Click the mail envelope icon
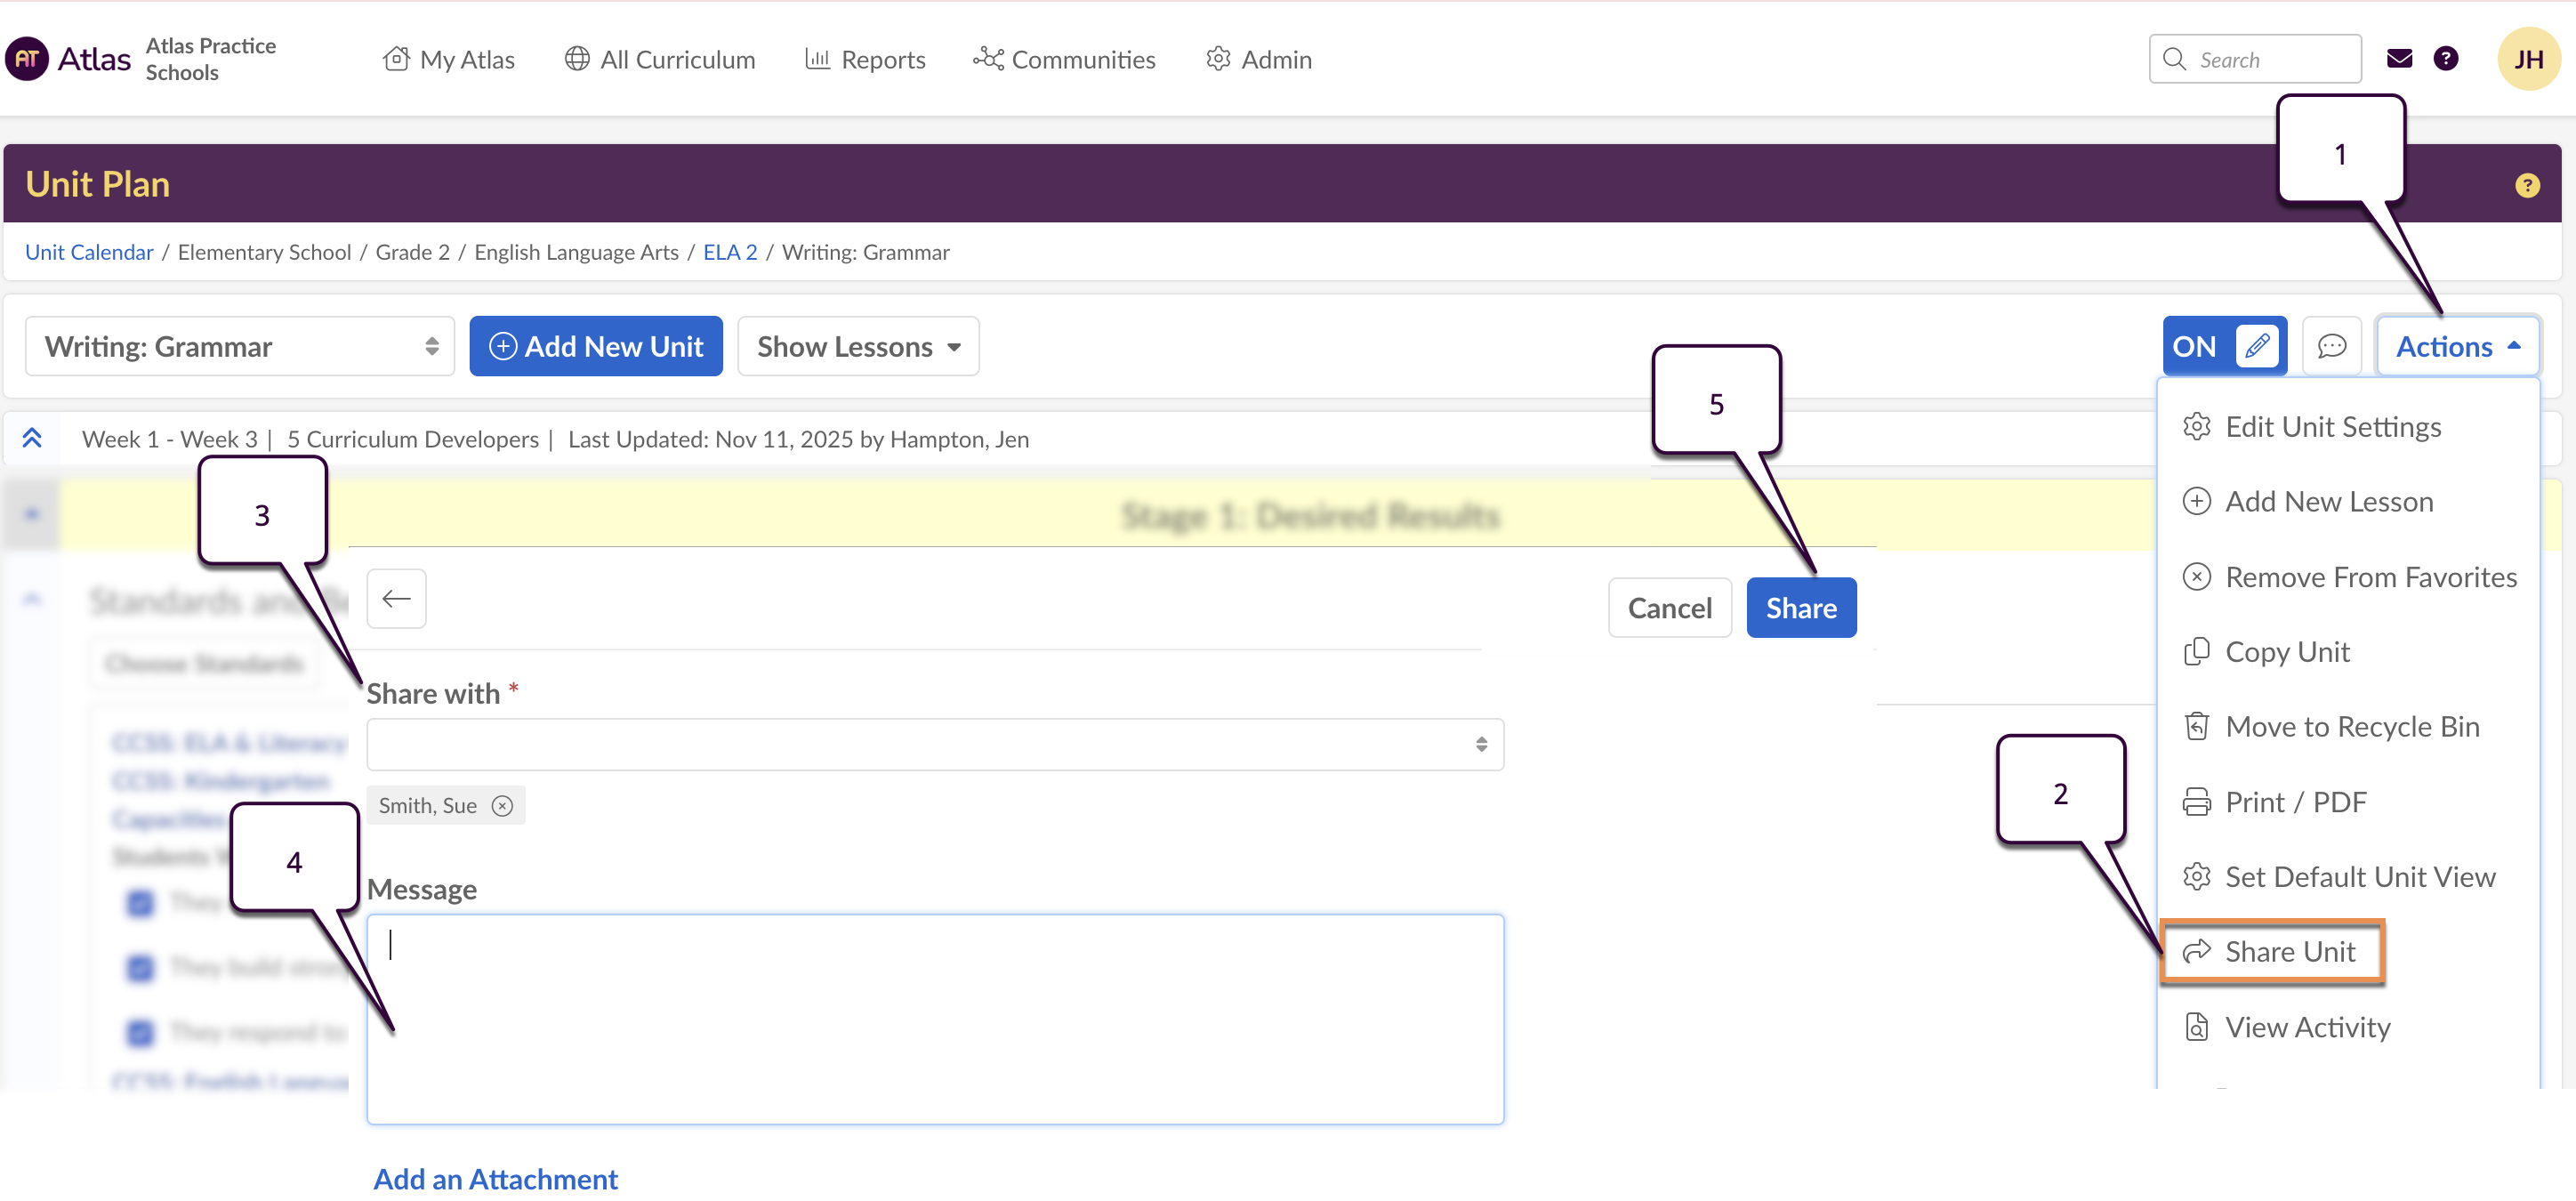This screenshot has height=1201, width=2576. point(2399,59)
